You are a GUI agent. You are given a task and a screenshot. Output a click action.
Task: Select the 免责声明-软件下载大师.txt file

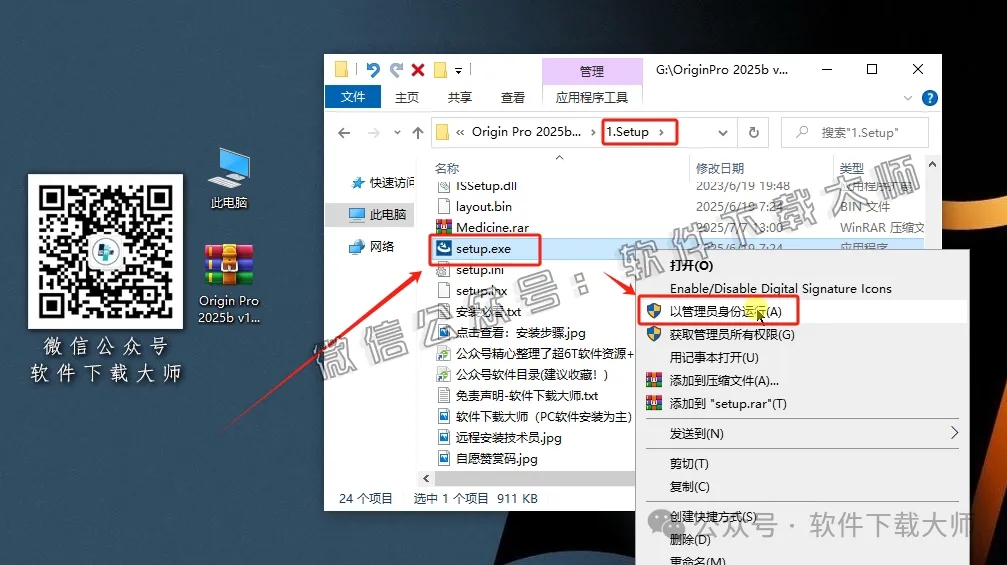pos(527,396)
